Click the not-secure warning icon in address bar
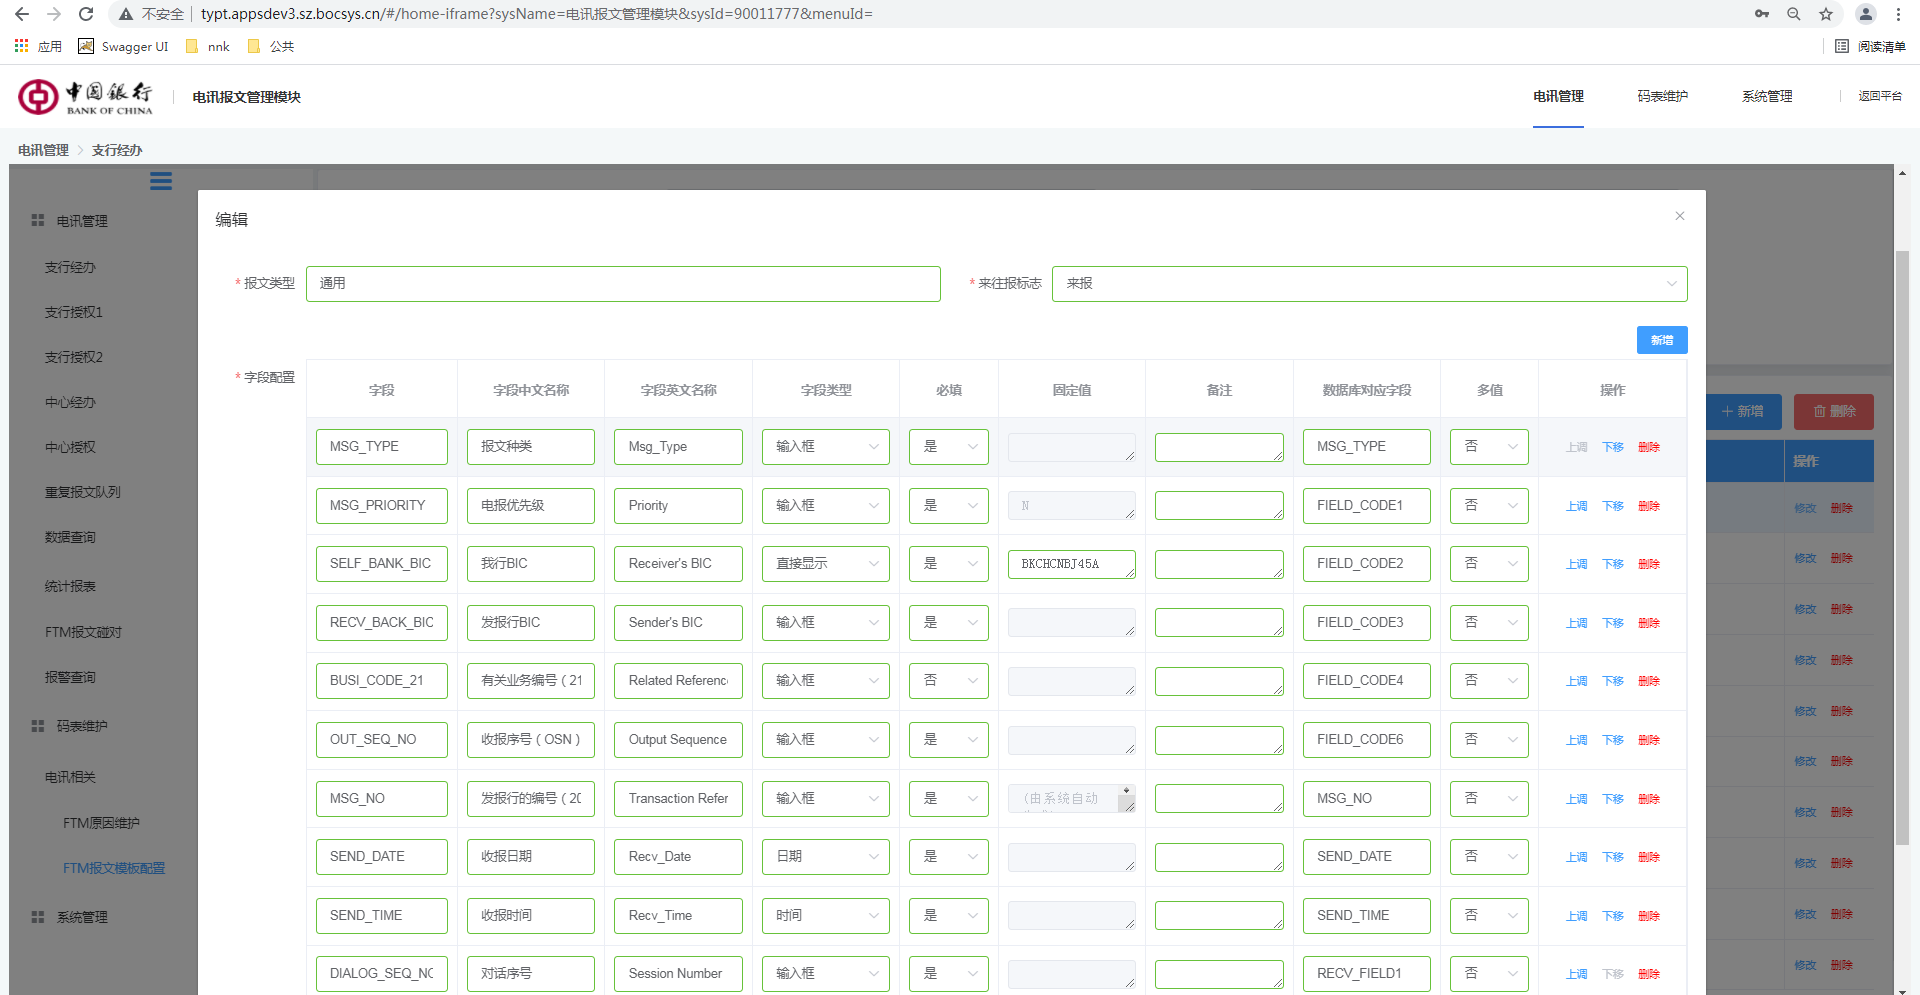The image size is (1920, 995). tap(126, 14)
